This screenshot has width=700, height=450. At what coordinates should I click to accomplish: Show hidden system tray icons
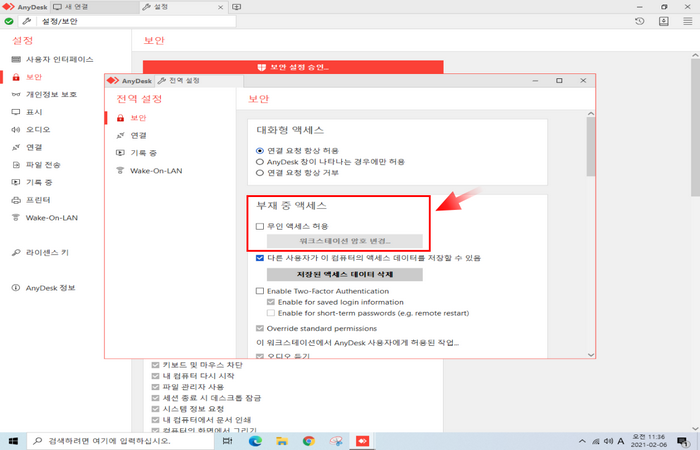(x=582, y=441)
